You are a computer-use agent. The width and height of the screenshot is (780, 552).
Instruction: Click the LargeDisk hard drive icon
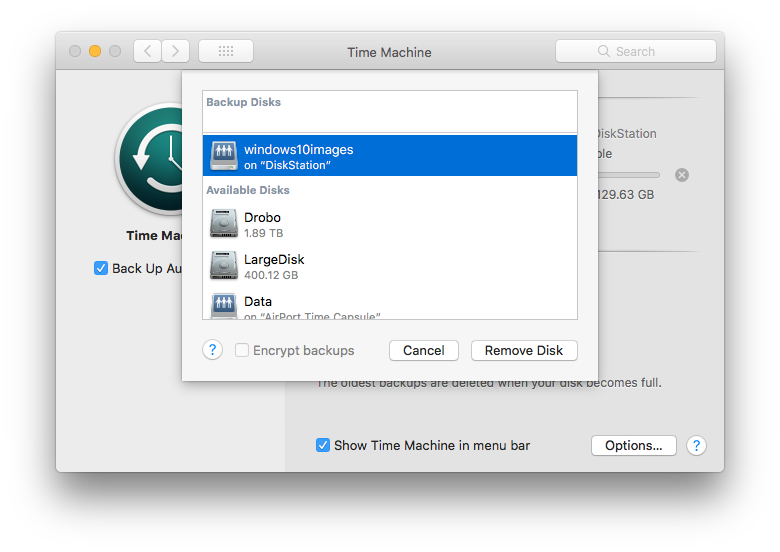pyautogui.click(x=224, y=266)
